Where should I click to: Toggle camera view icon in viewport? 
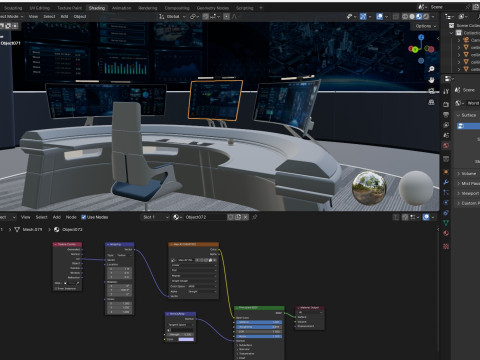[x=431, y=91]
